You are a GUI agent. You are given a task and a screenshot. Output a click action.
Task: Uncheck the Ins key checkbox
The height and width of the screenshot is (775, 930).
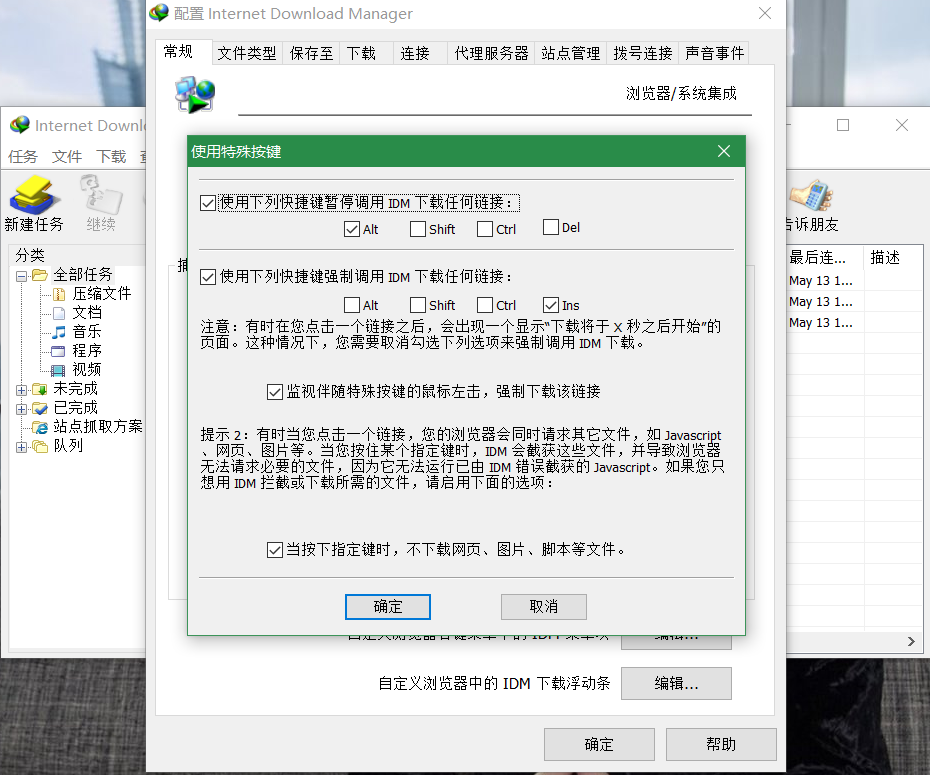(x=551, y=305)
